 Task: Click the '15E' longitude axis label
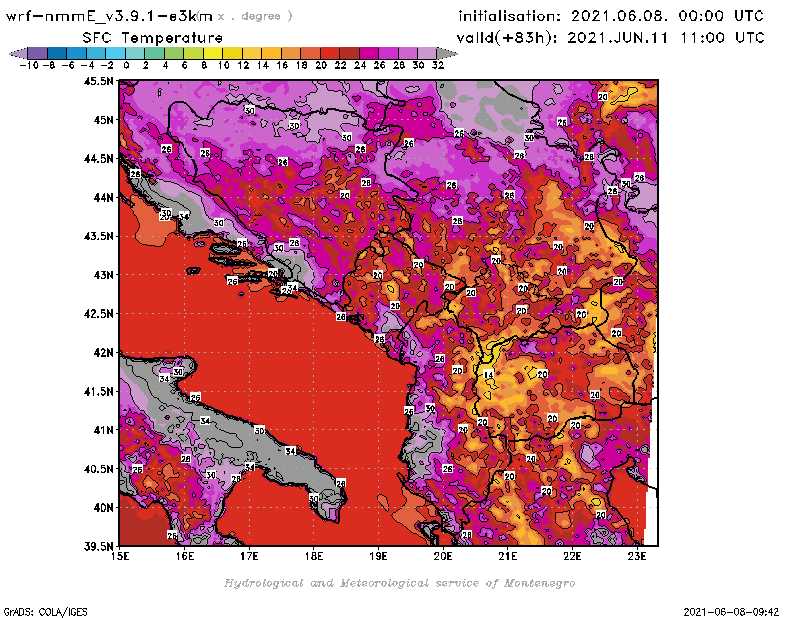[x=120, y=556]
